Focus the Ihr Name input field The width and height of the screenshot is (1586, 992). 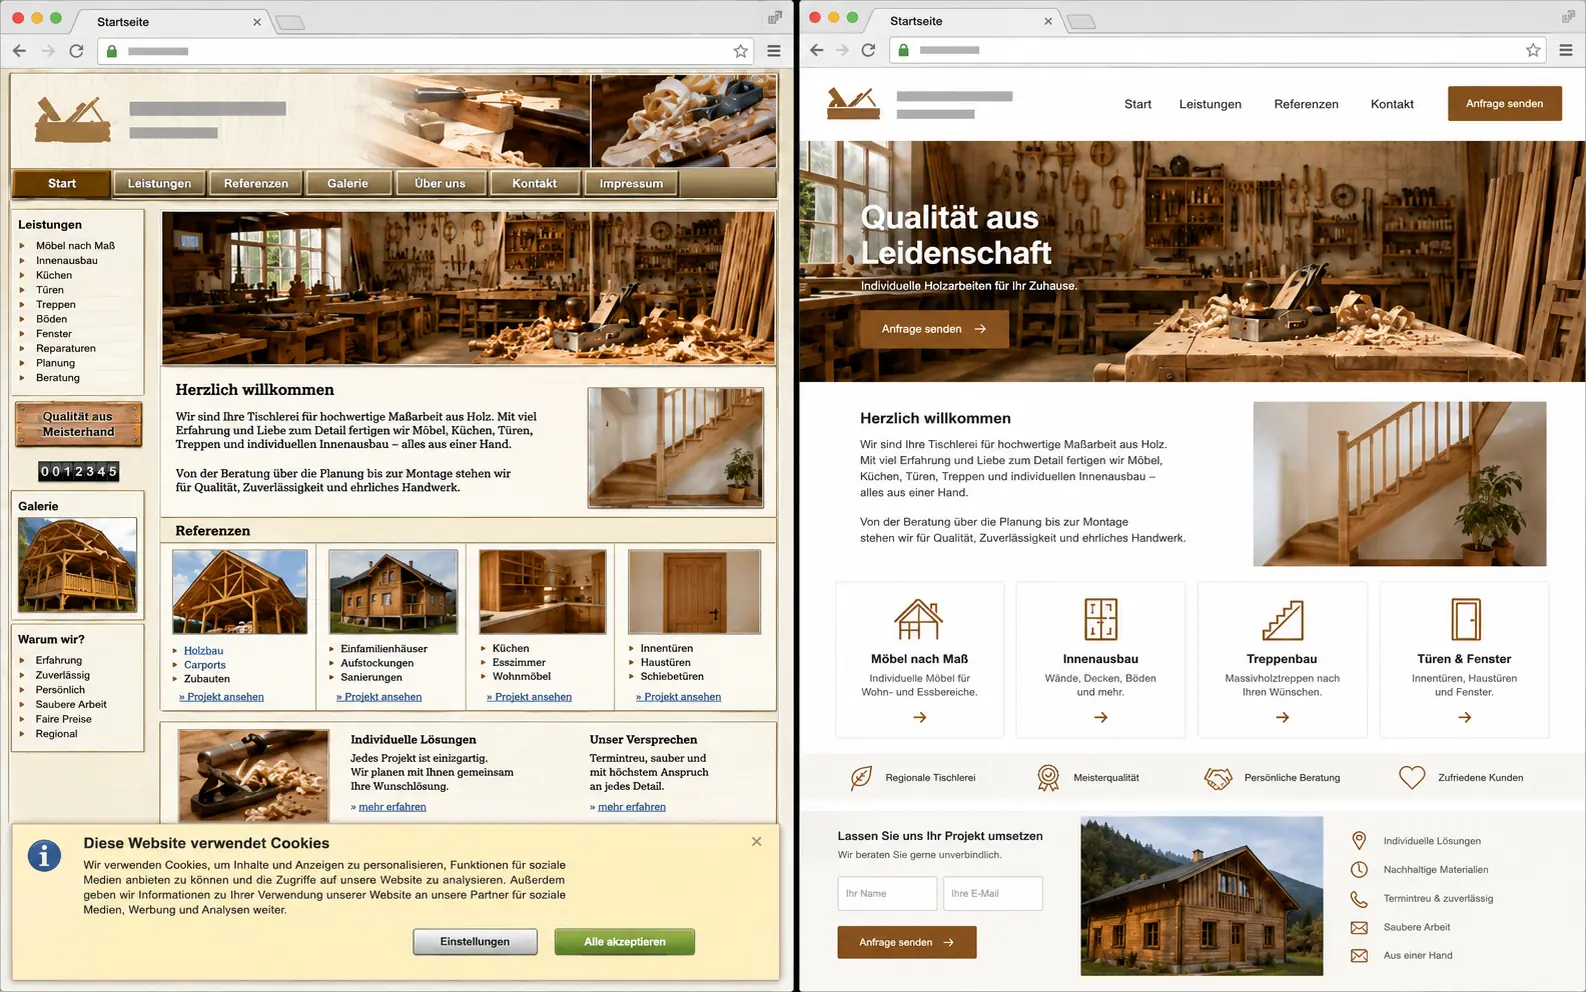(887, 894)
